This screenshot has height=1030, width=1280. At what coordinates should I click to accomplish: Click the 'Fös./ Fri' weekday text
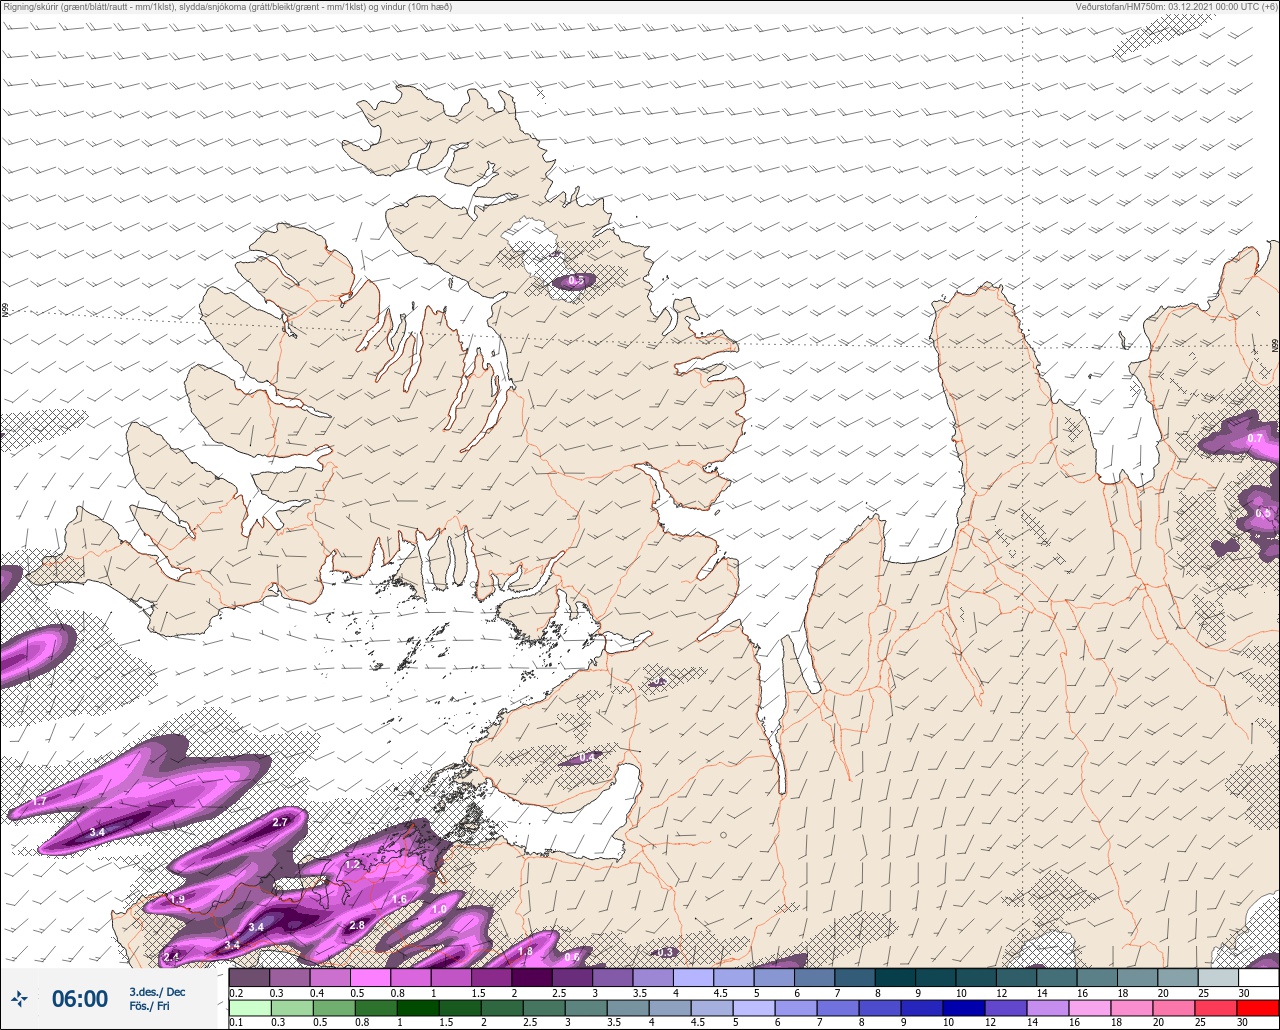tap(149, 1006)
